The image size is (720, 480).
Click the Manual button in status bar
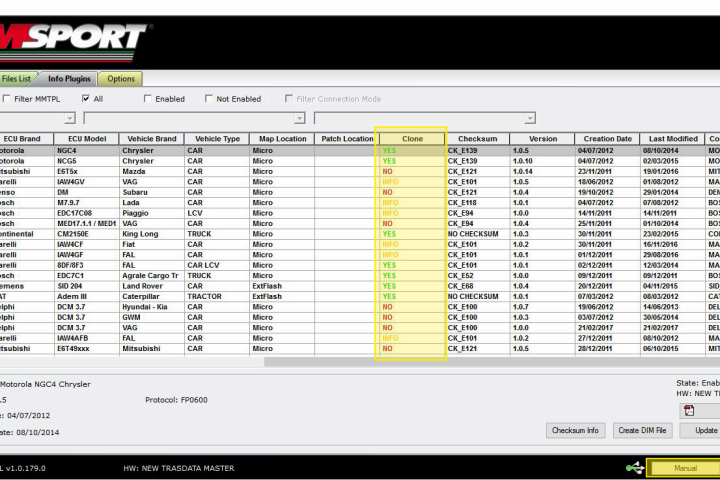pyautogui.click(x=684, y=468)
